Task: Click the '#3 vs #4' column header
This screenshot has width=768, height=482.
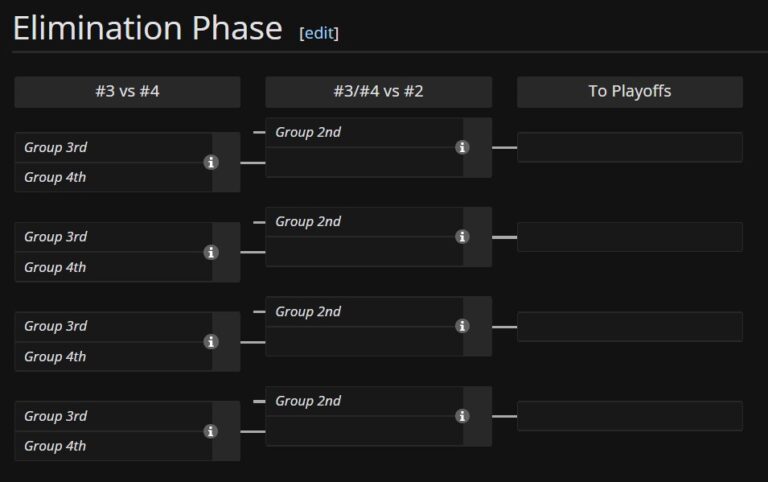Action: point(127,92)
